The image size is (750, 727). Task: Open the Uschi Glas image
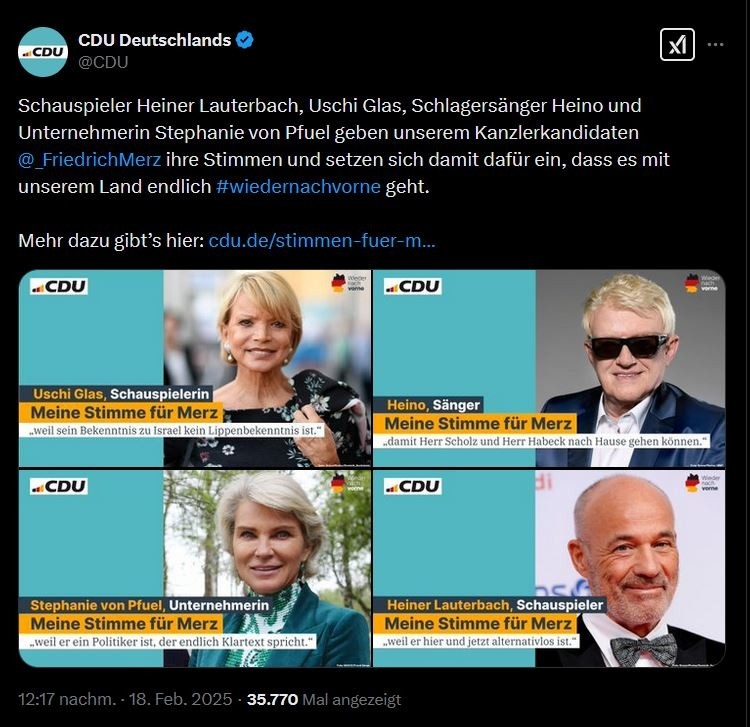195,368
